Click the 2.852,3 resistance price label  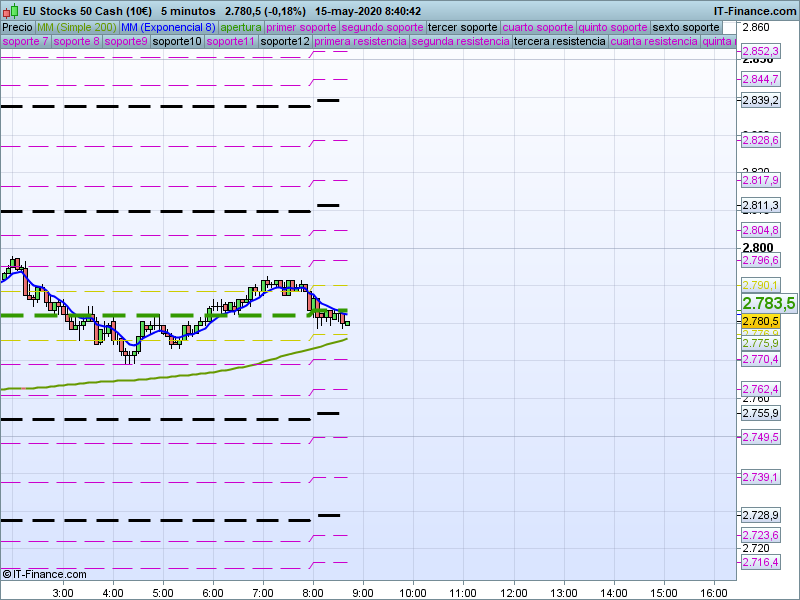[761, 51]
